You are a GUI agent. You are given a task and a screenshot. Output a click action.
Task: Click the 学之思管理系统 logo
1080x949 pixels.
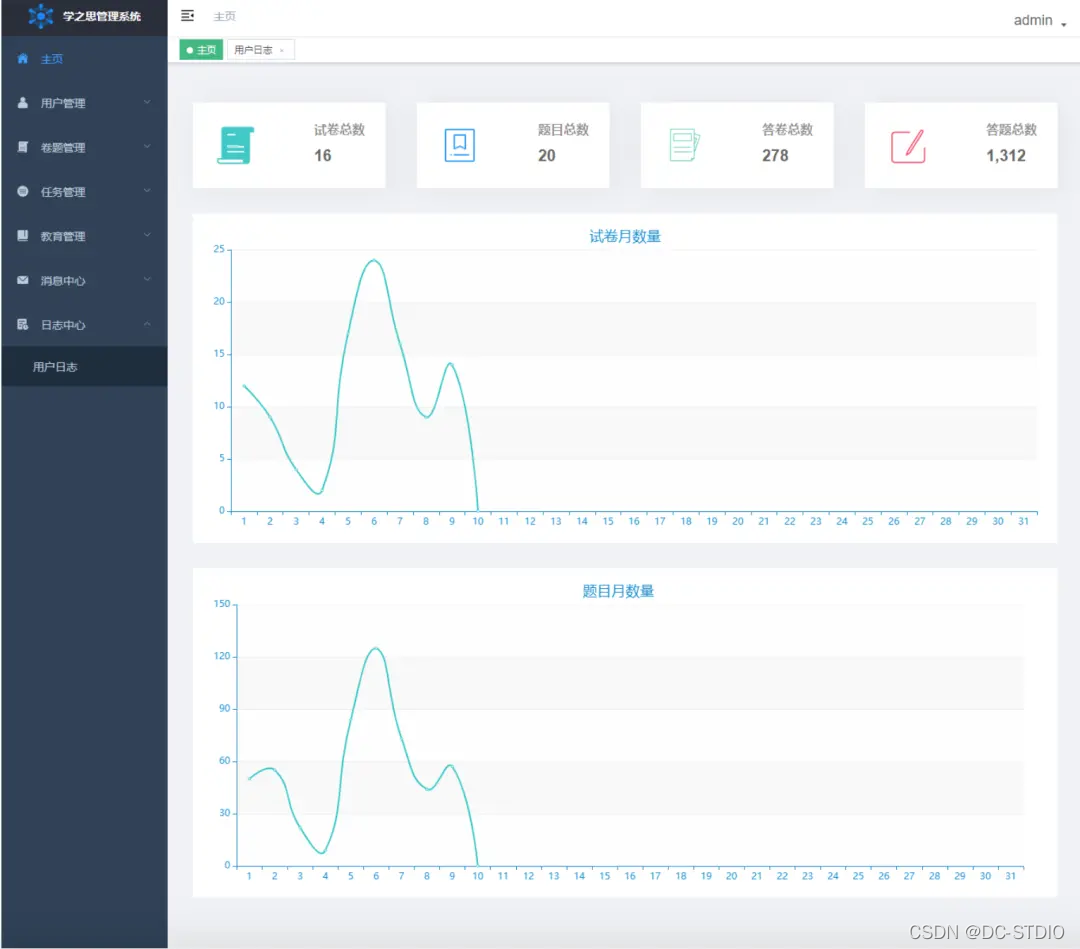tap(41, 16)
